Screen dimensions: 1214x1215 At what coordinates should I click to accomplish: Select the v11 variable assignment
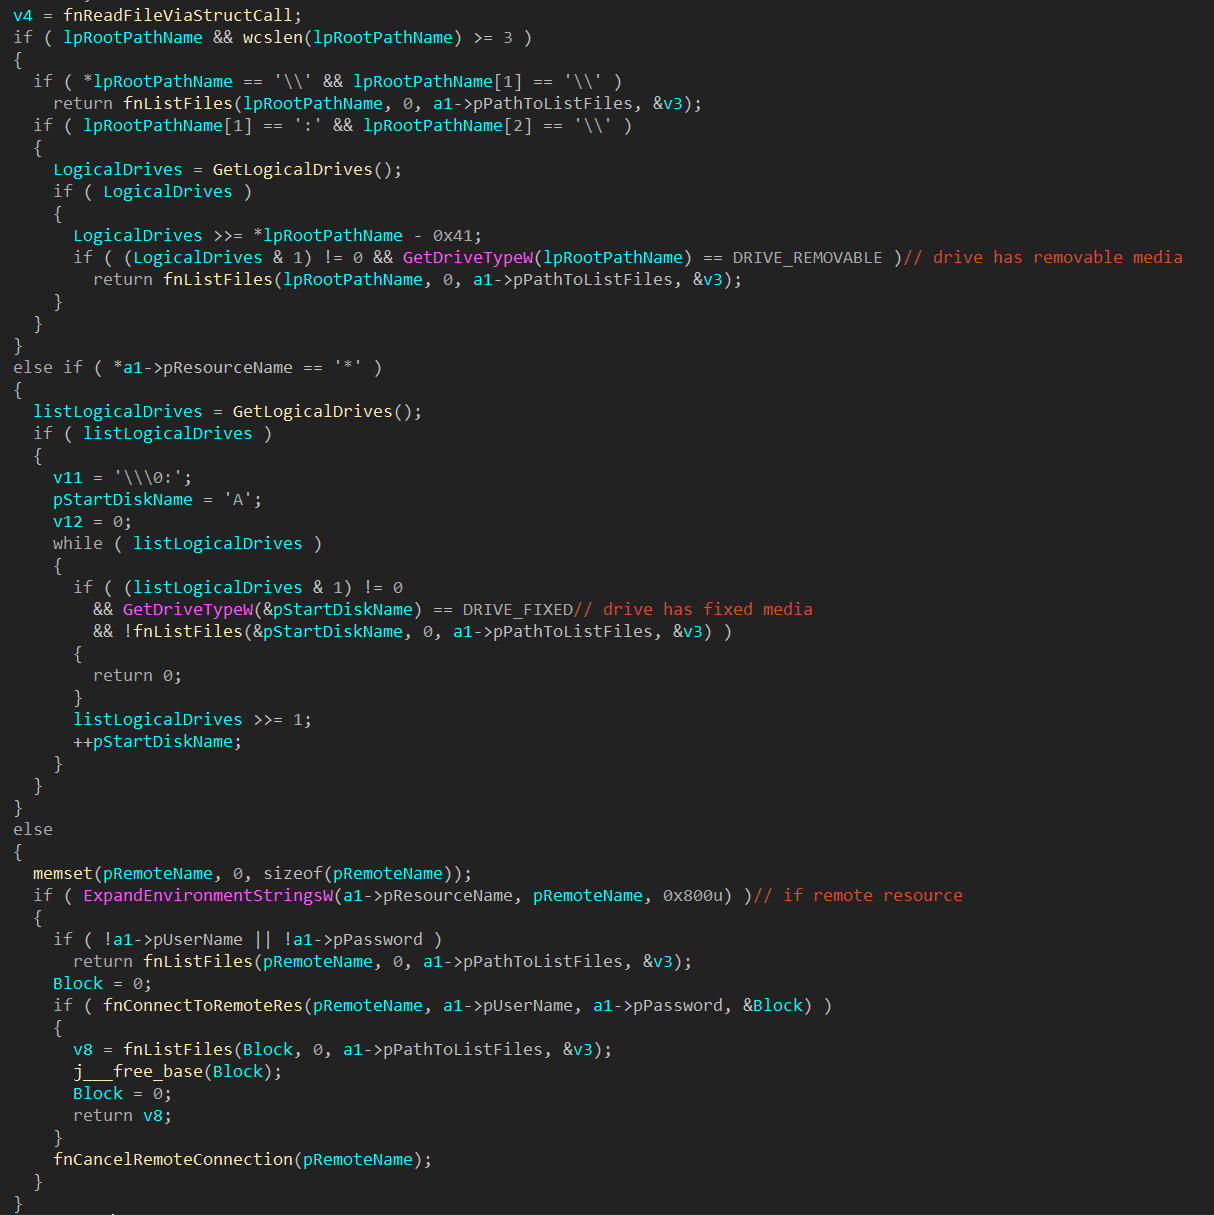[x=123, y=477]
